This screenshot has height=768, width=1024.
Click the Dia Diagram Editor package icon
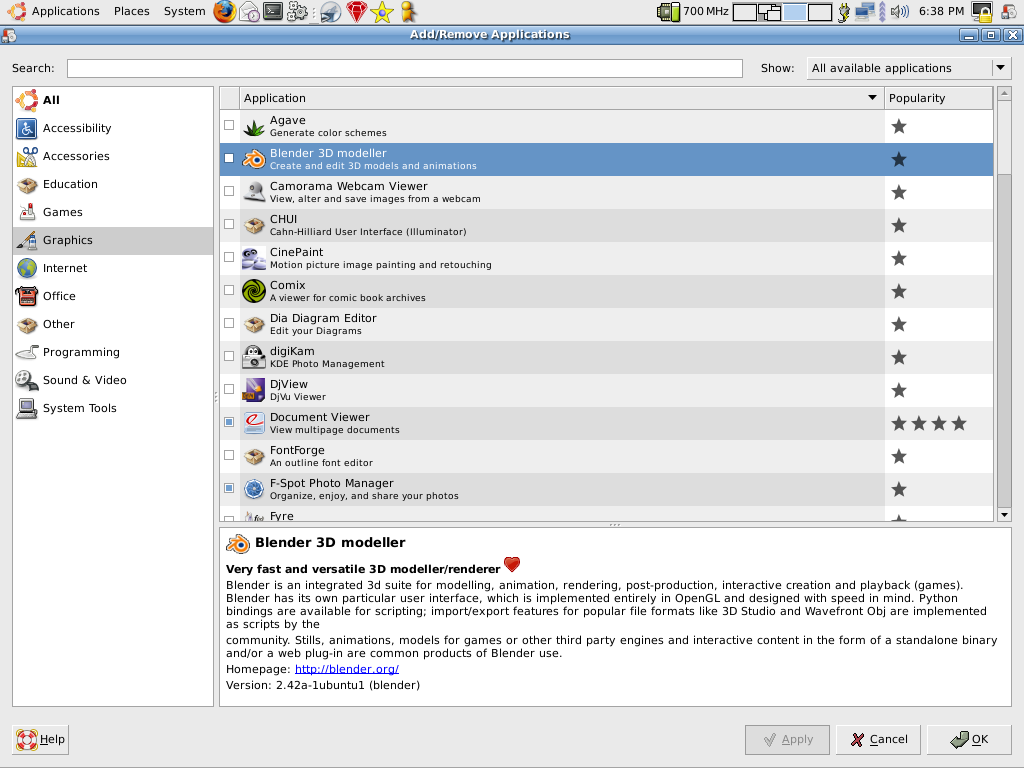[253, 324]
